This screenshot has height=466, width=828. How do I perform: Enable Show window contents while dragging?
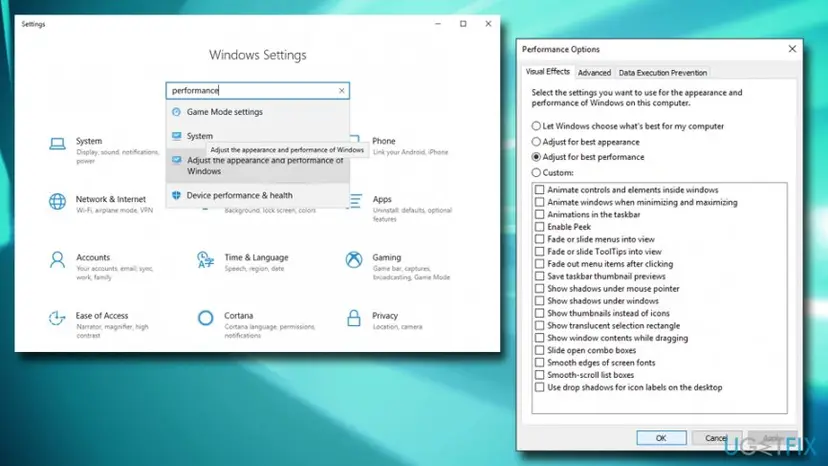tap(539, 338)
